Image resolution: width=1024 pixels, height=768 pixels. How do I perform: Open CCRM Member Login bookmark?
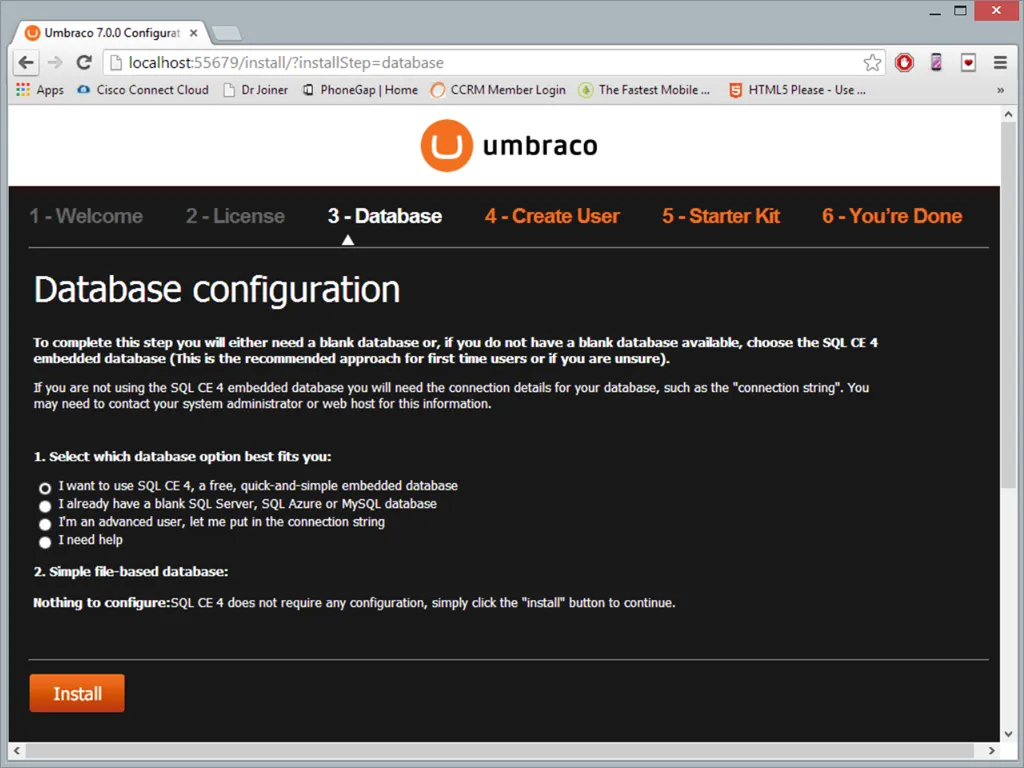pyautogui.click(x=498, y=90)
